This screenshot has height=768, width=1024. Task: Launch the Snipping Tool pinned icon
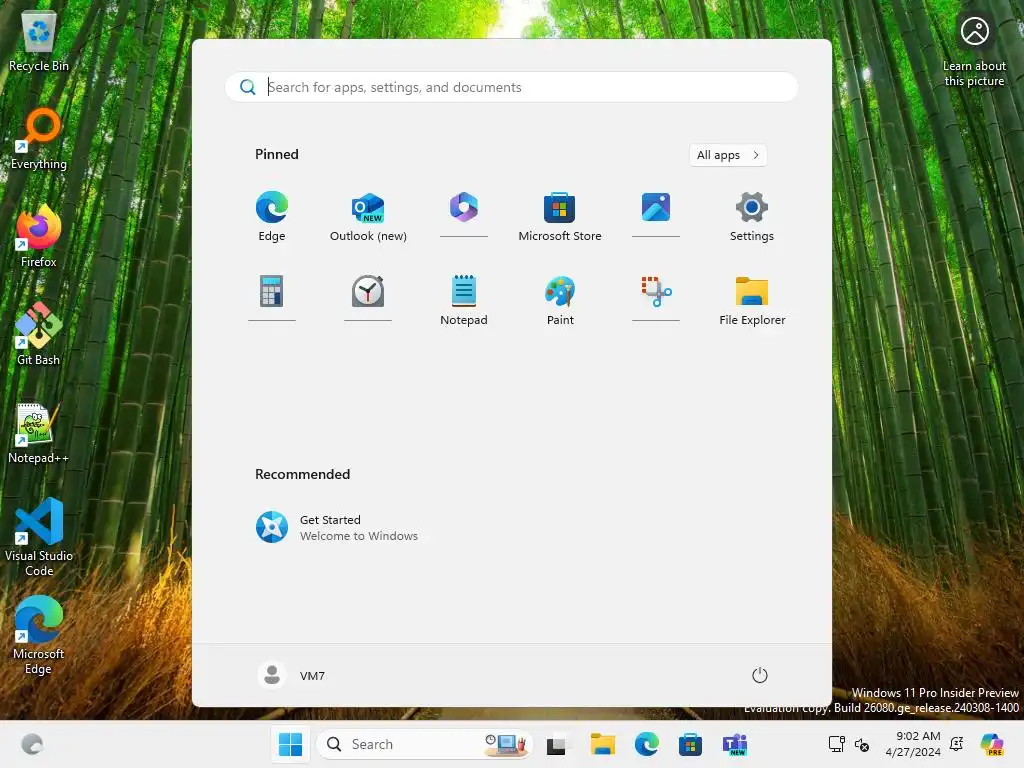click(x=656, y=298)
